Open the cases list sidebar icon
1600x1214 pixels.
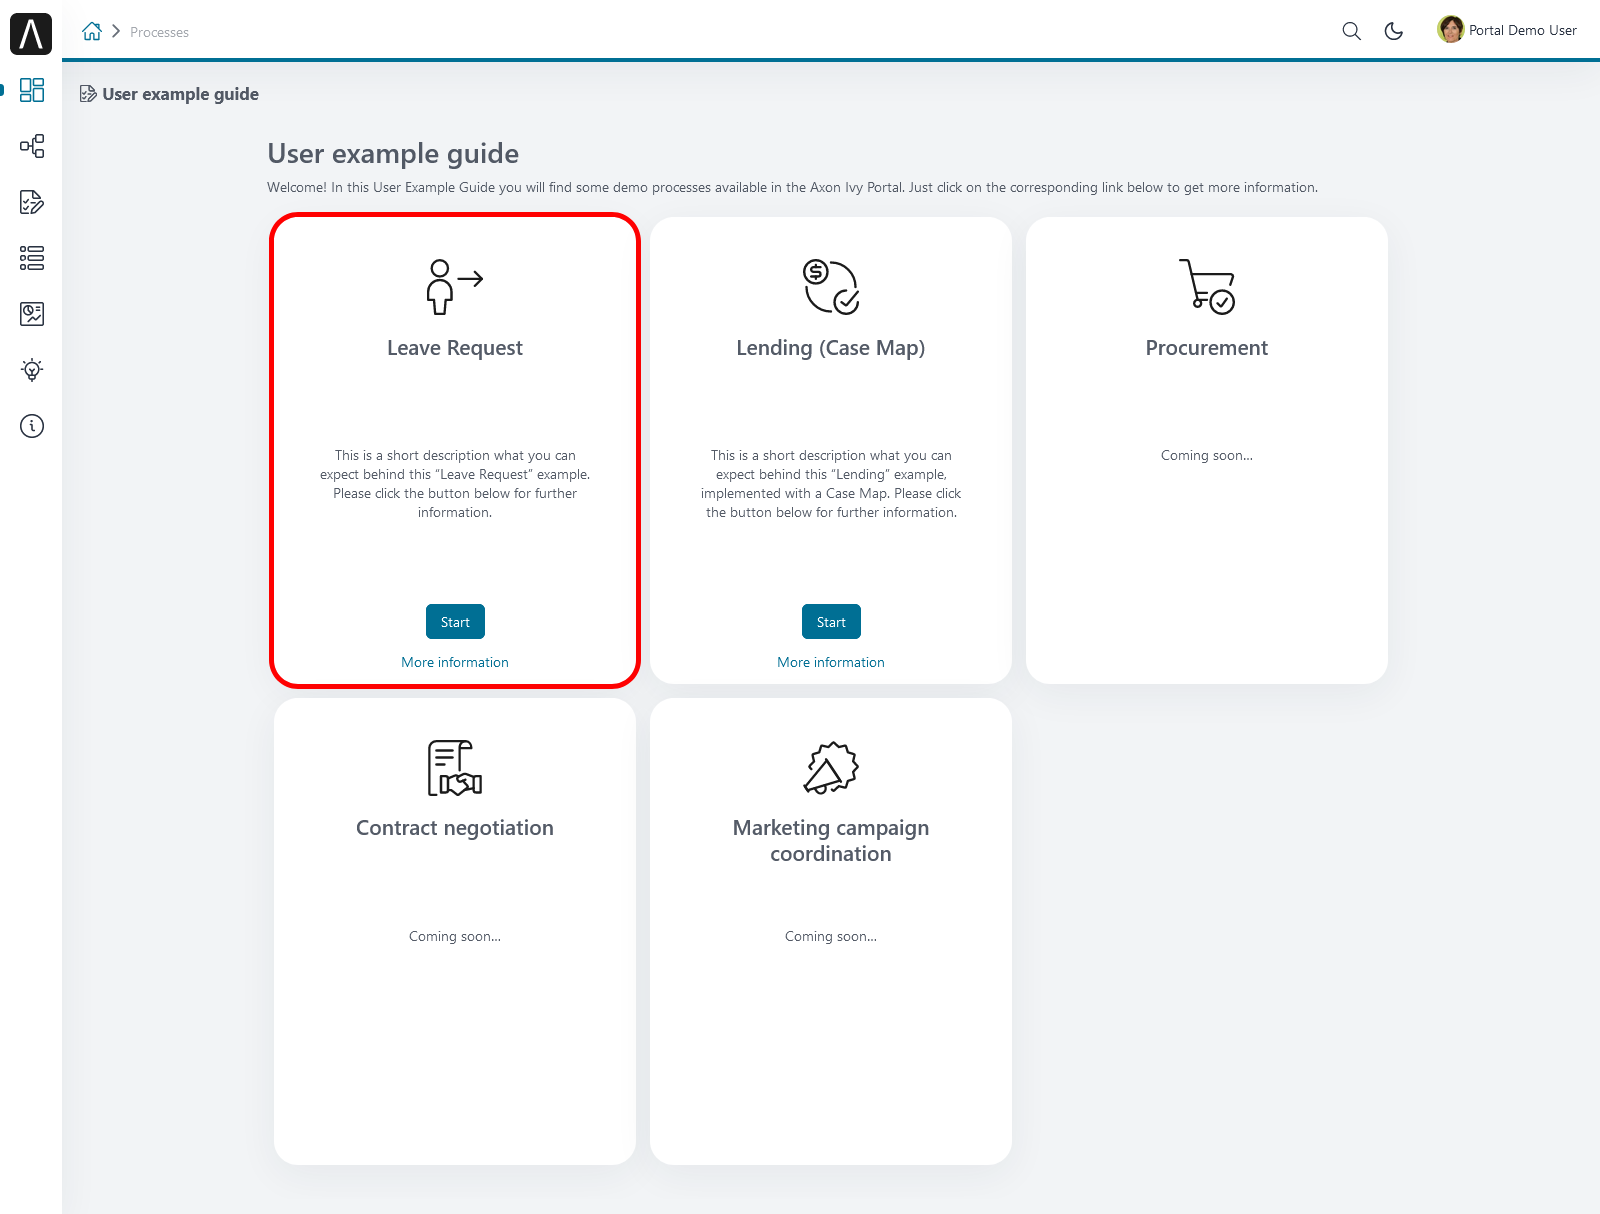(32, 258)
